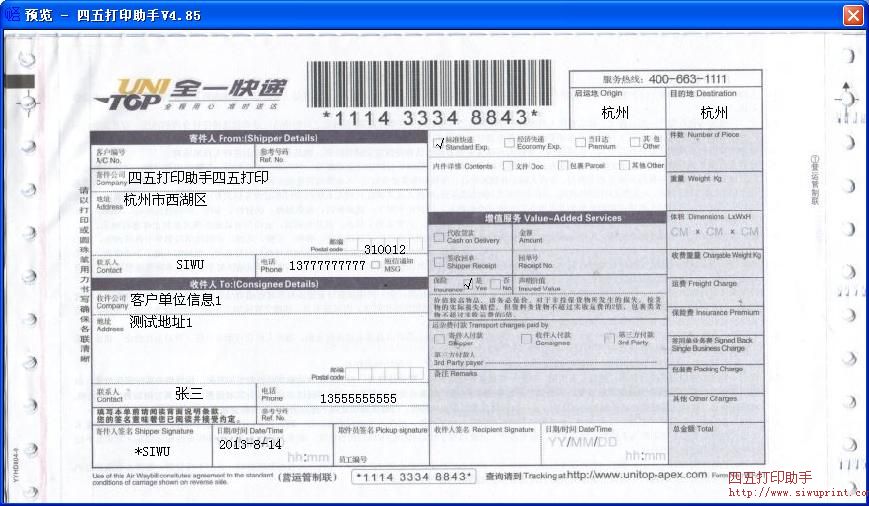
Task: Tick the MSG notification checkbox
Action: [x=375, y=265]
